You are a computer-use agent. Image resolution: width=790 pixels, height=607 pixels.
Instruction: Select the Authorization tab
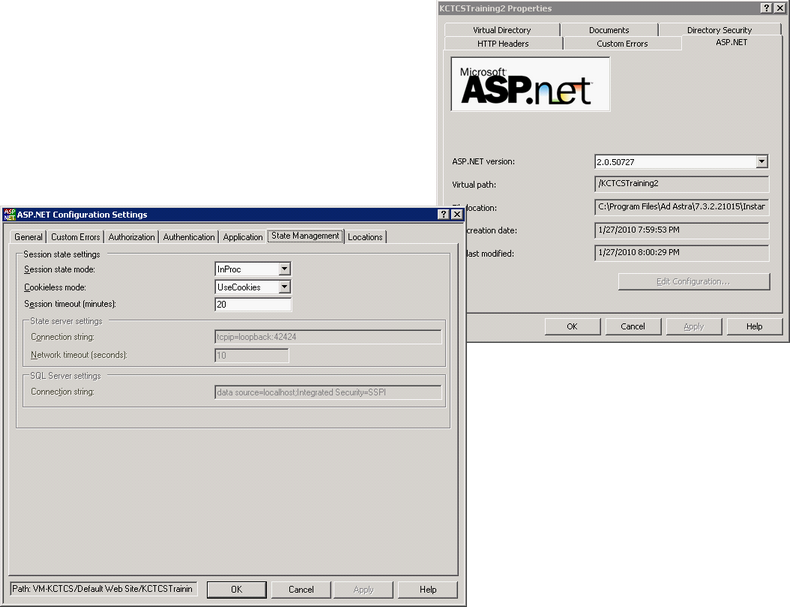point(132,237)
